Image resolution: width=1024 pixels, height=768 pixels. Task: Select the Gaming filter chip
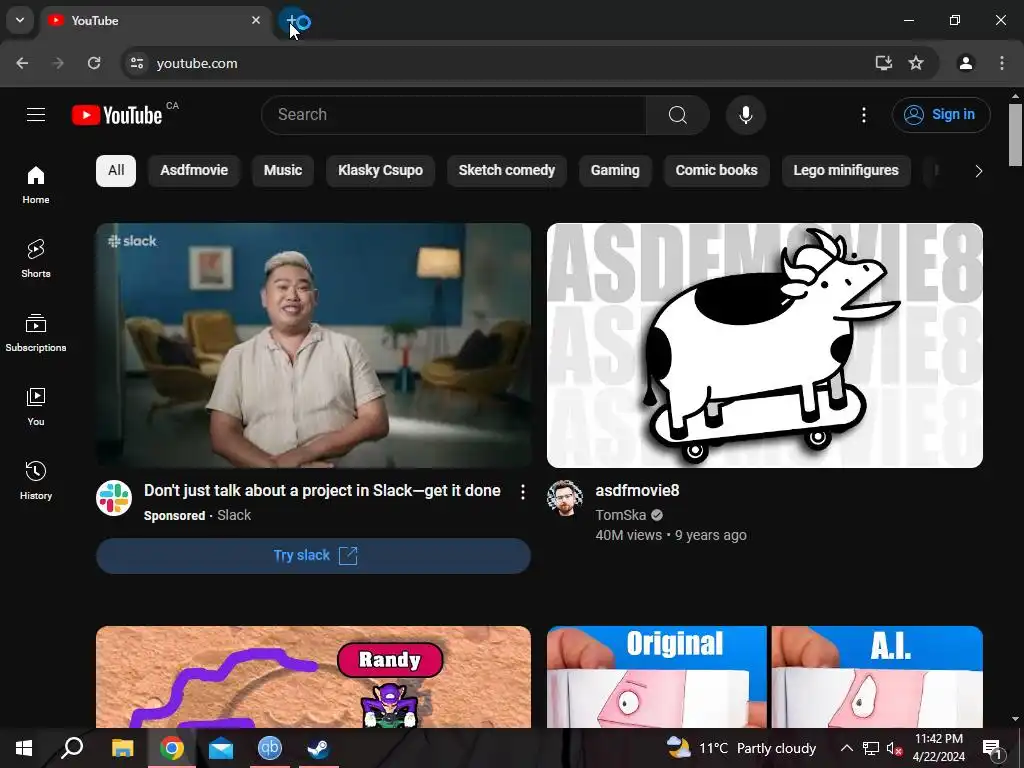click(615, 170)
